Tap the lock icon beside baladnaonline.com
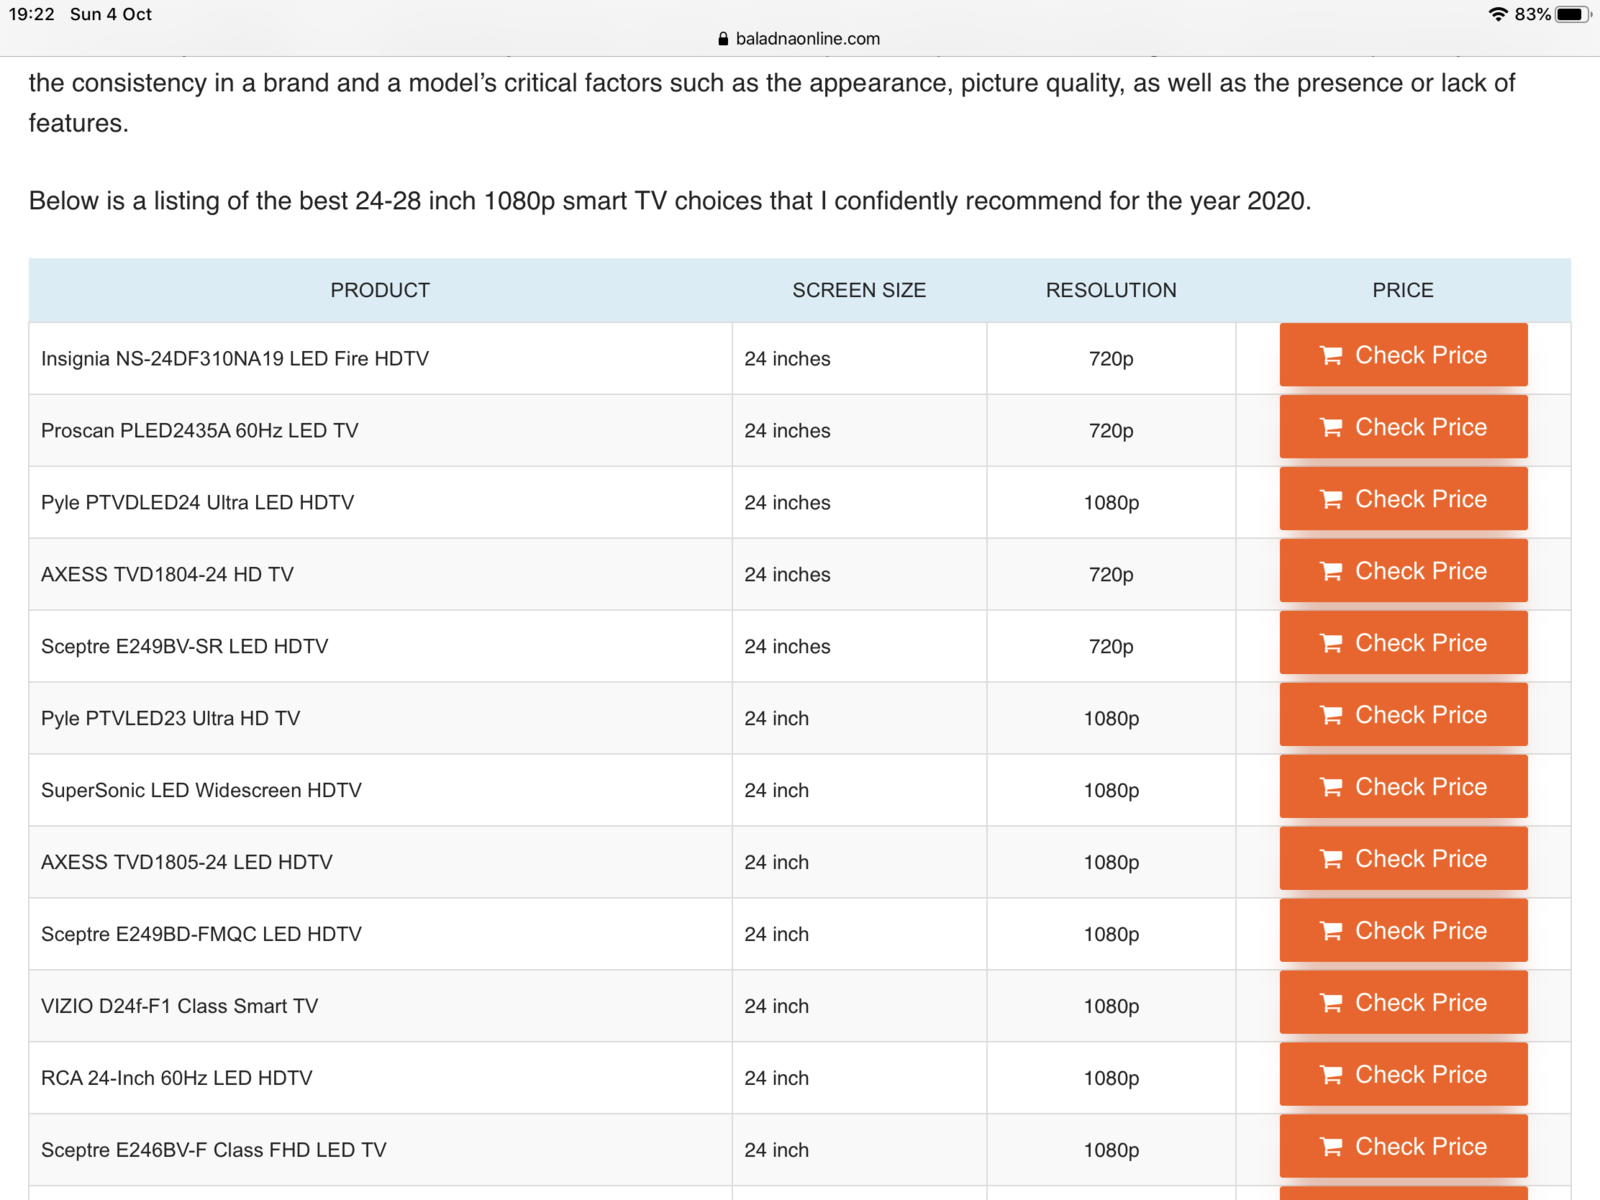Image resolution: width=1600 pixels, height=1200 pixels. coord(723,39)
